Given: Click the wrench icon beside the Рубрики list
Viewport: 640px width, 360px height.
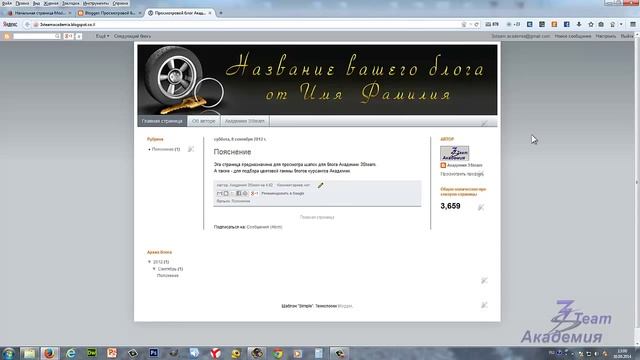Looking at the screenshot, I should tap(191, 149).
